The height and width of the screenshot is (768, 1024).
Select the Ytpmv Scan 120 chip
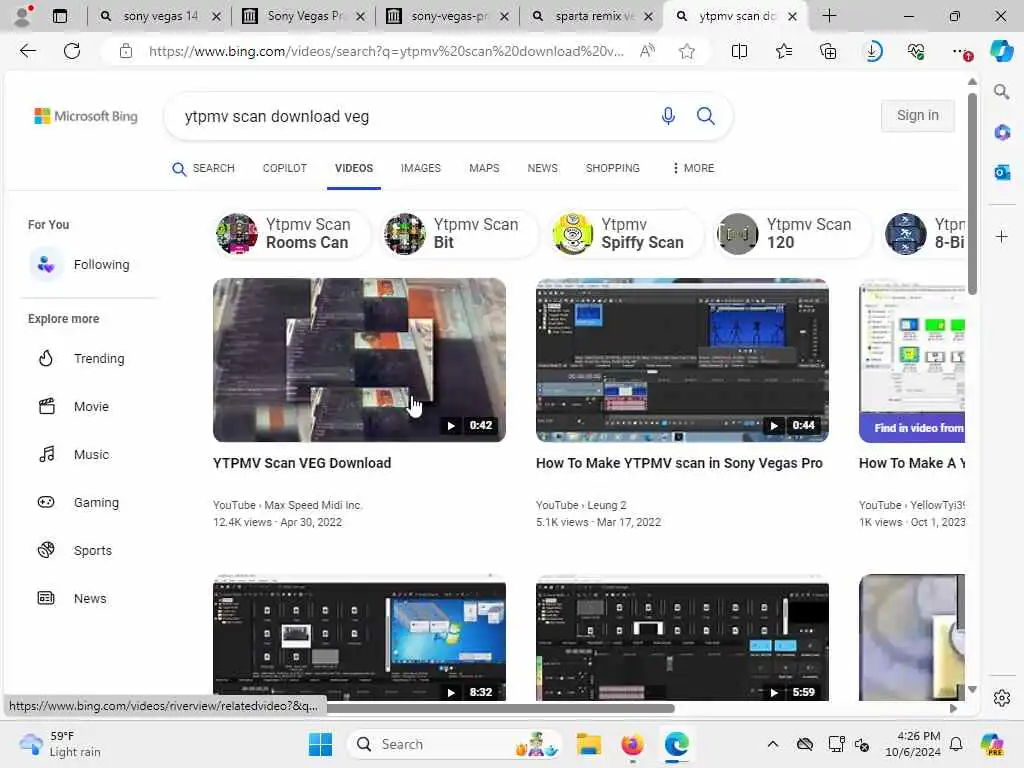click(794, 233)
